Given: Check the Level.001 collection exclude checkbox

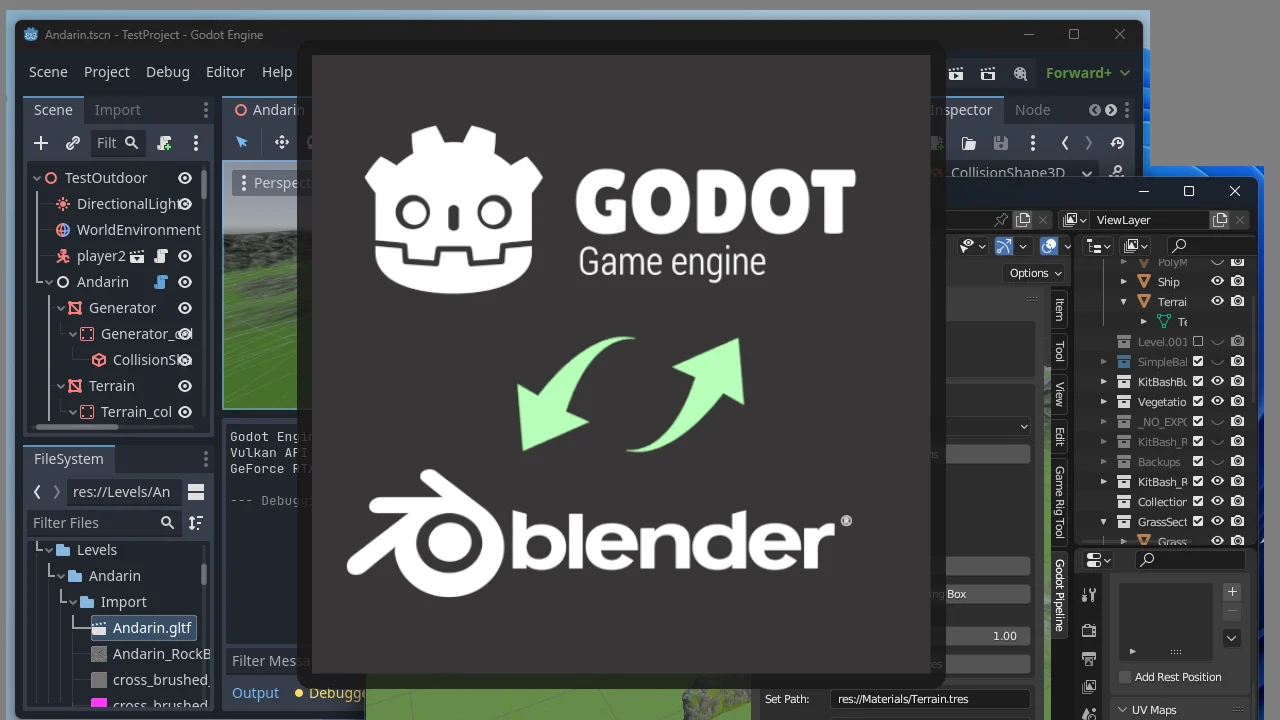Looking at the screenshot, I should (1198, 342).
